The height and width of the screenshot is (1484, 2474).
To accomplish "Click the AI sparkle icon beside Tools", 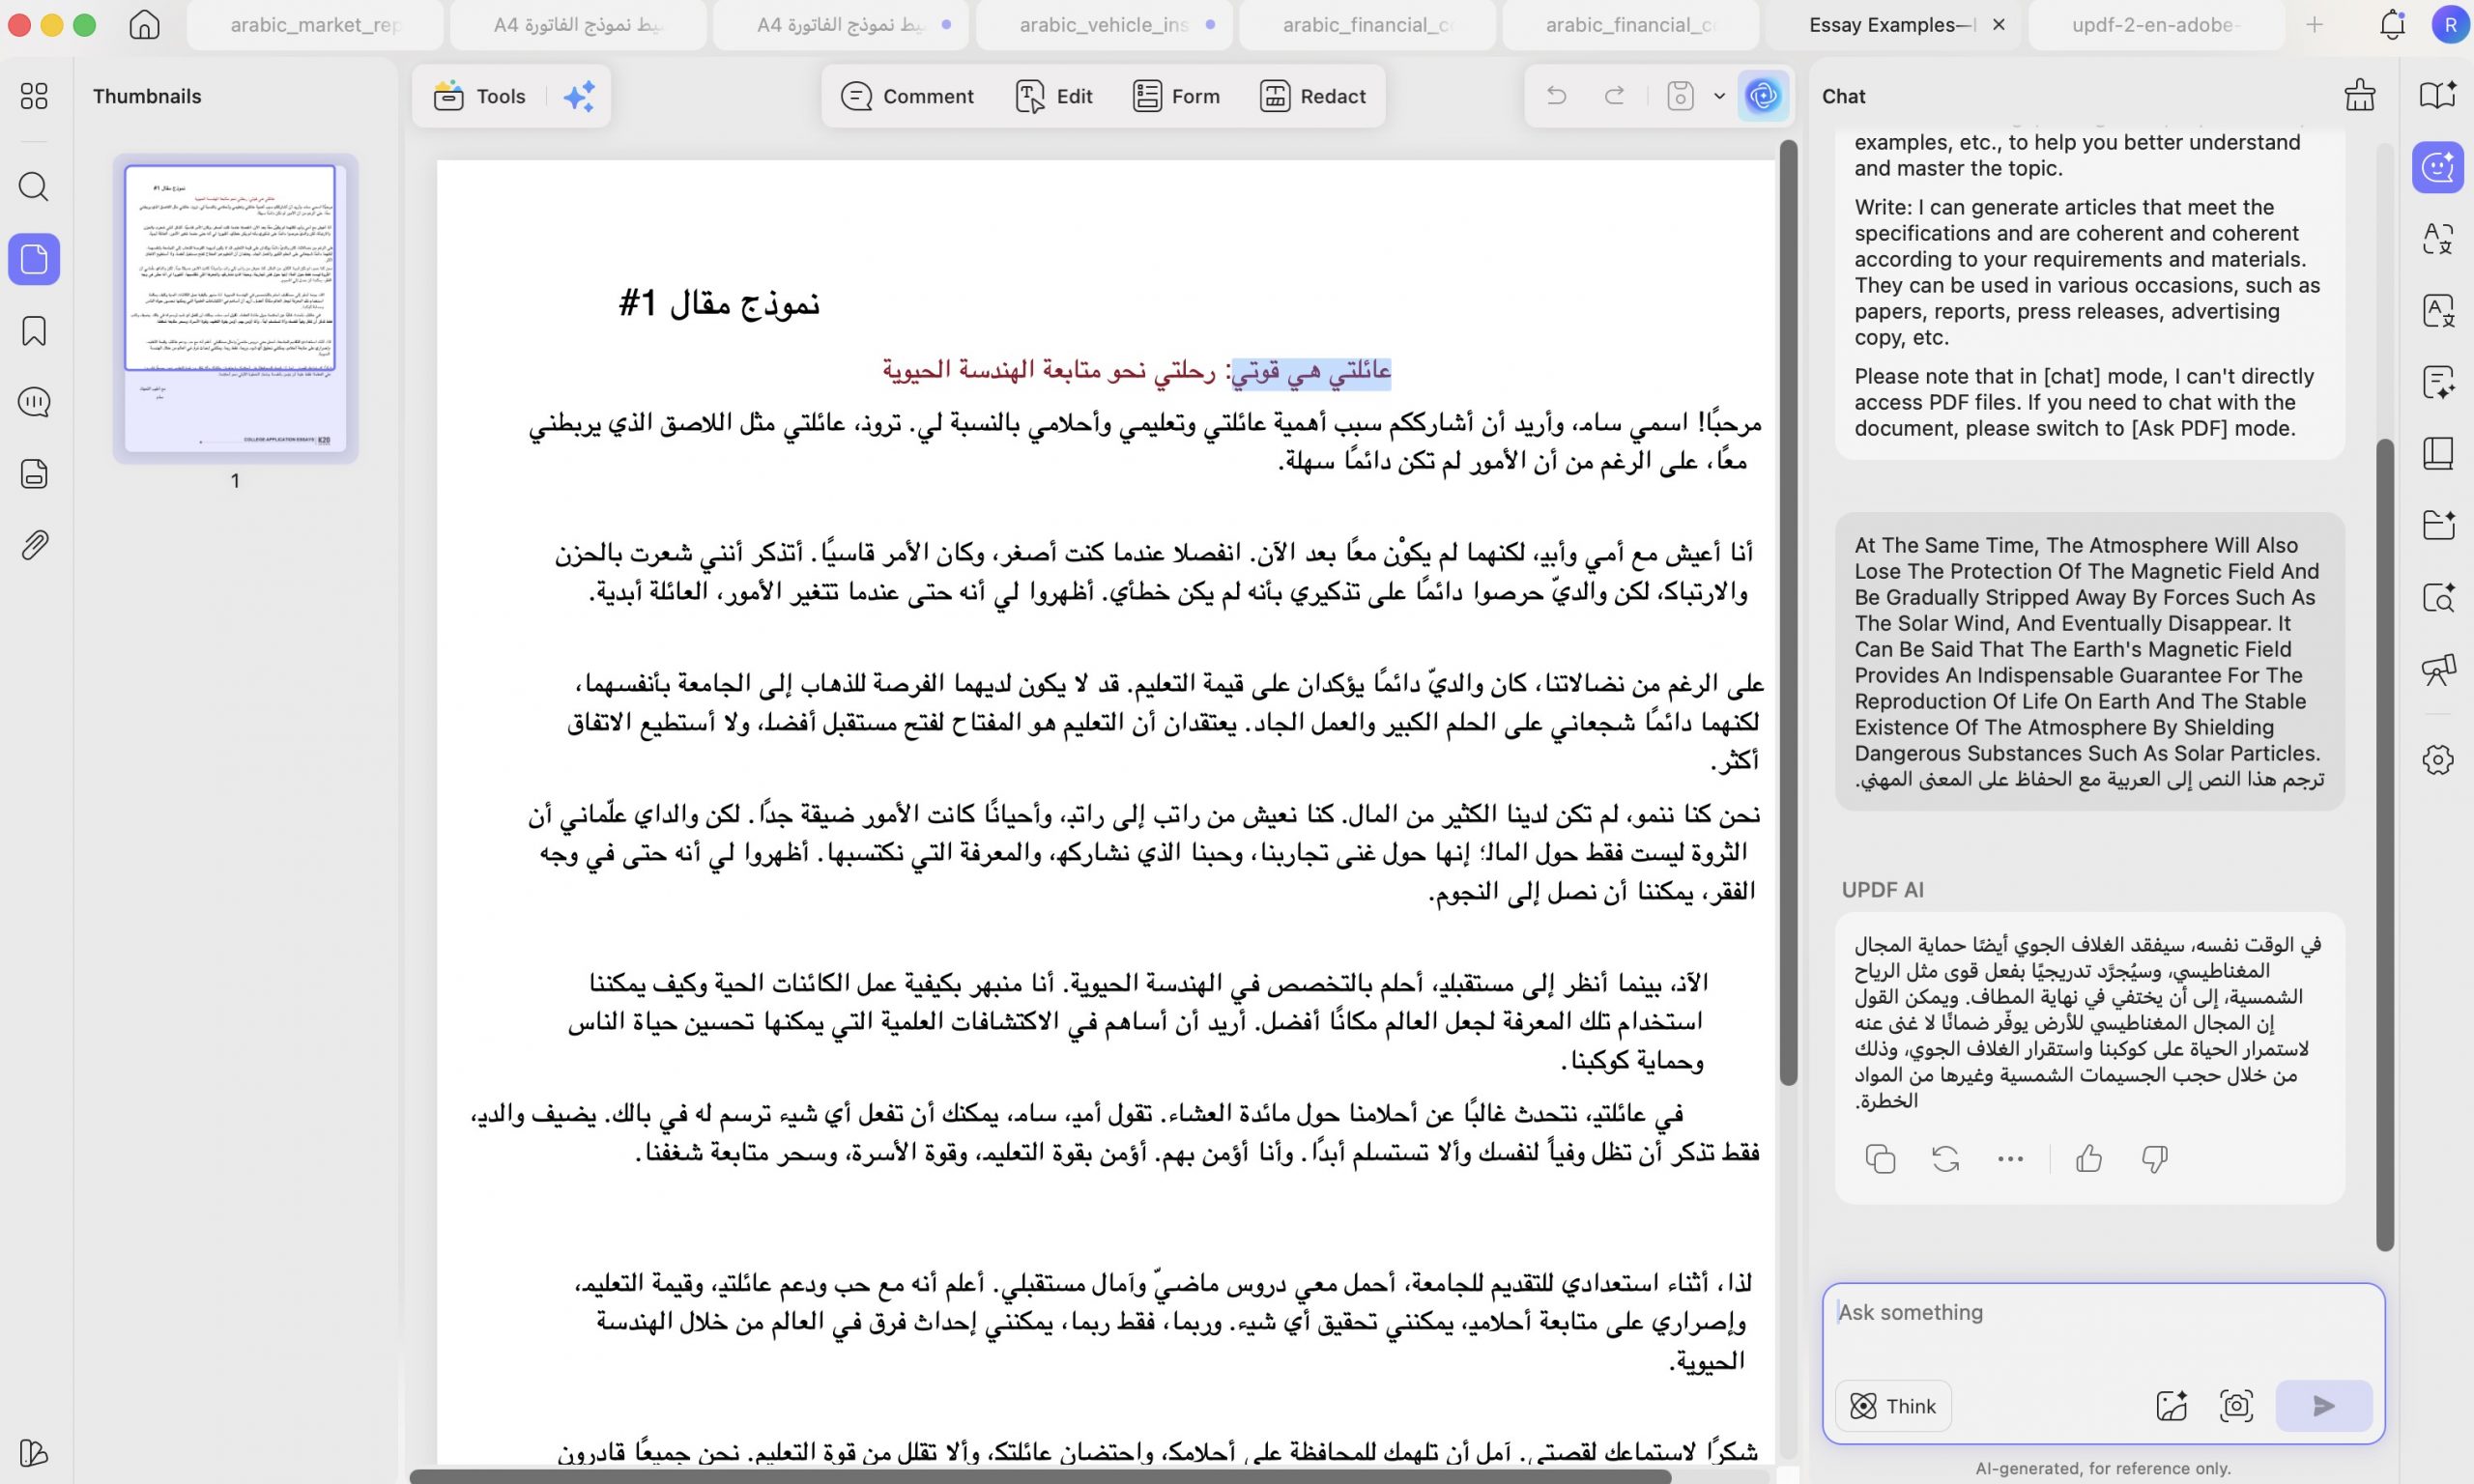I will tap(579, 96).
